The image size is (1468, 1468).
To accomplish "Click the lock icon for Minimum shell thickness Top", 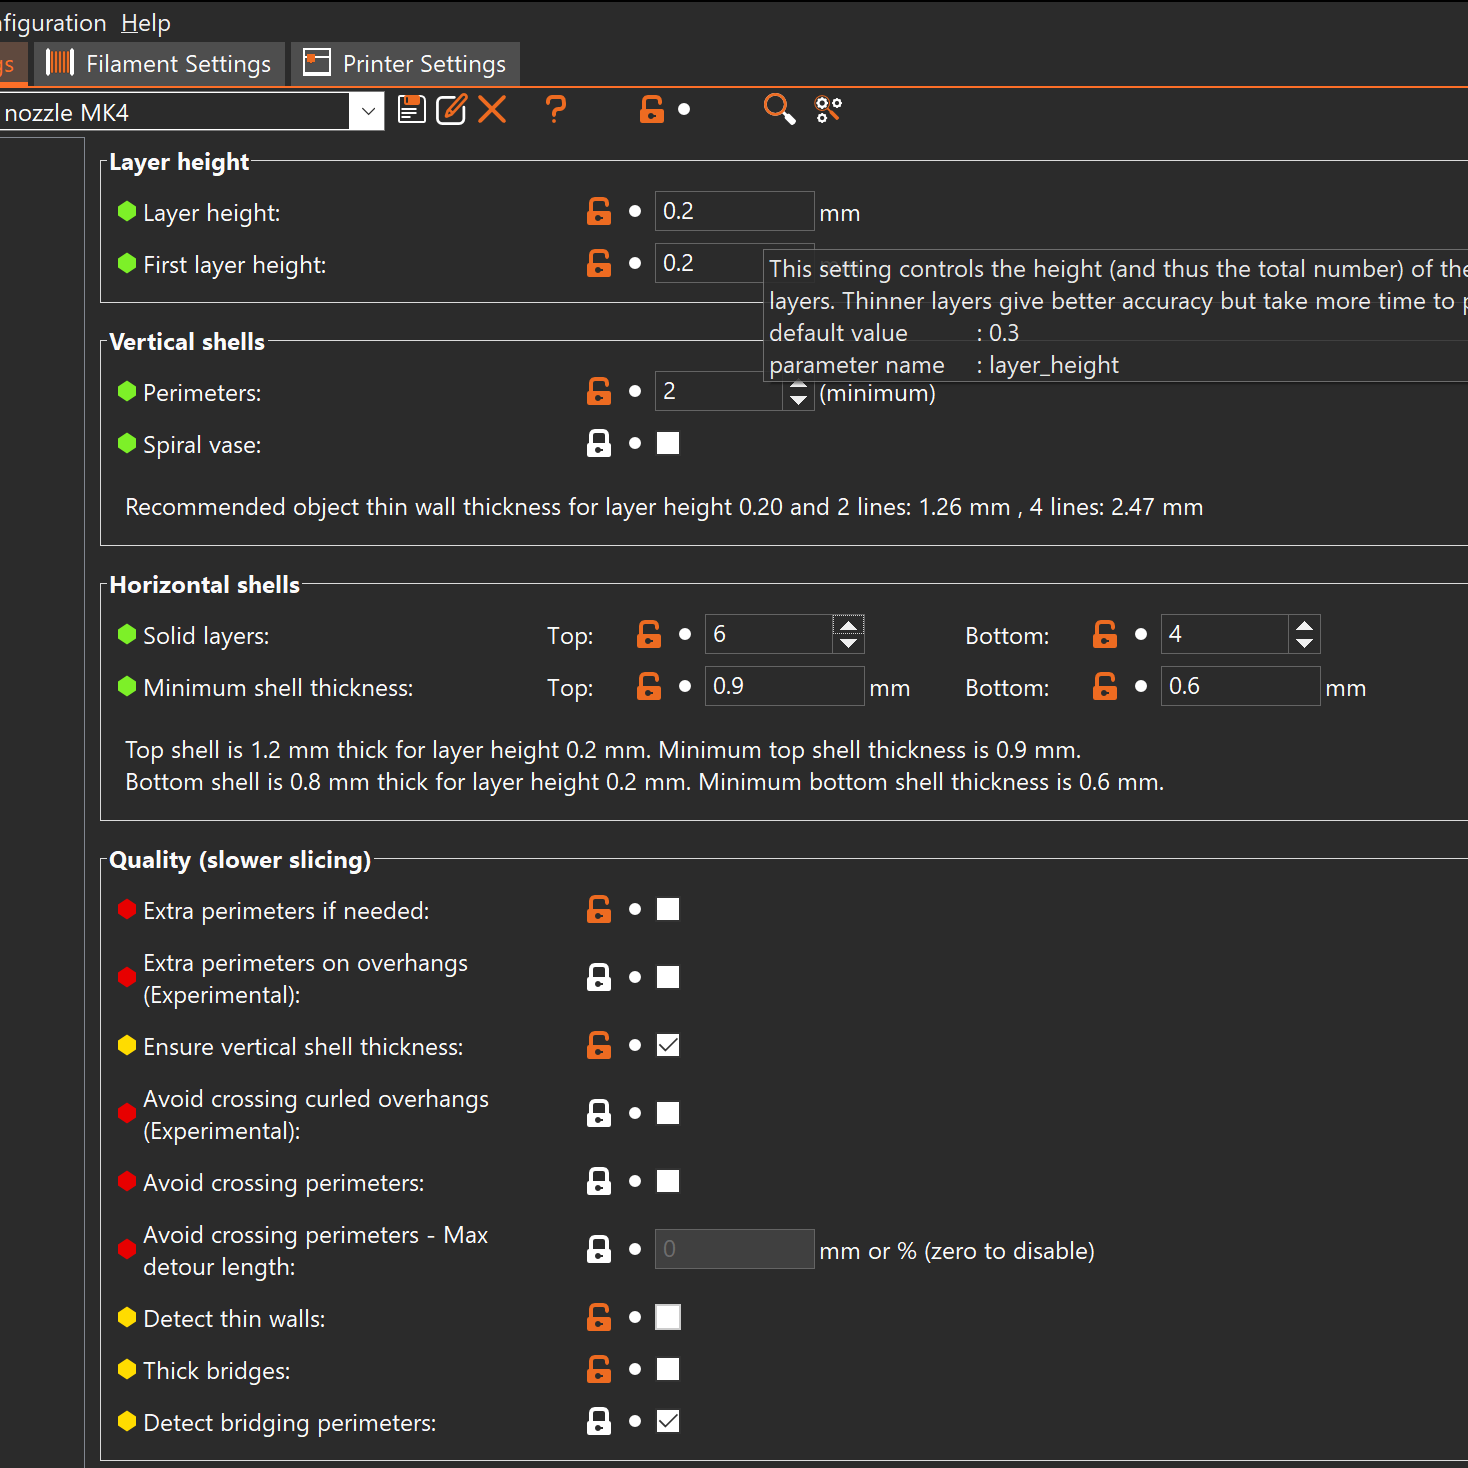I will [649, 686].
